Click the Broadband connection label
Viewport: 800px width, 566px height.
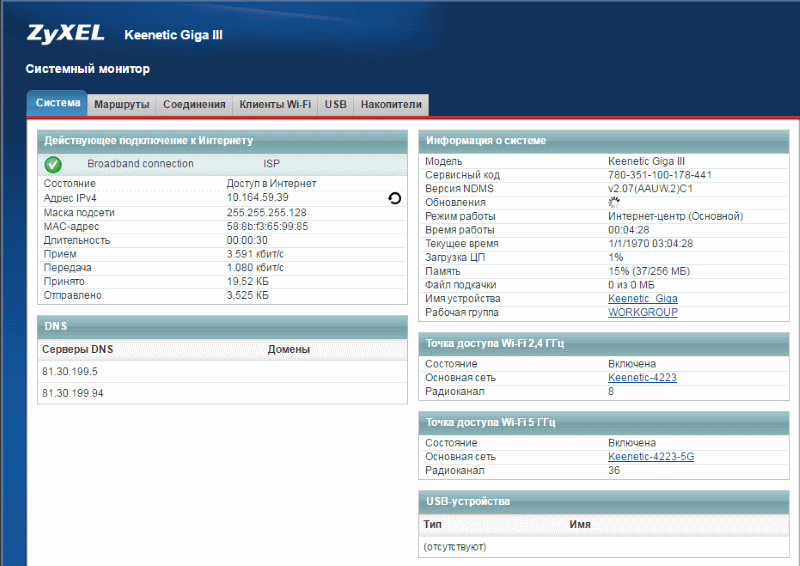140,164
